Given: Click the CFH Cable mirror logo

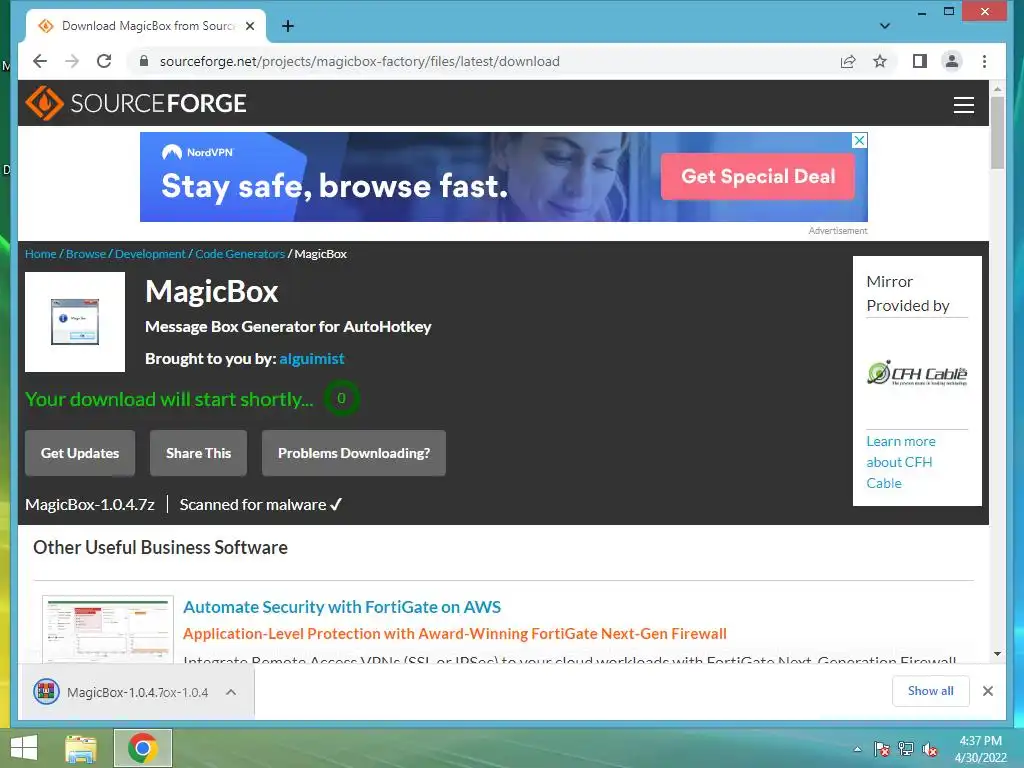Looking at the screenshot, I should tap(917, 374).
